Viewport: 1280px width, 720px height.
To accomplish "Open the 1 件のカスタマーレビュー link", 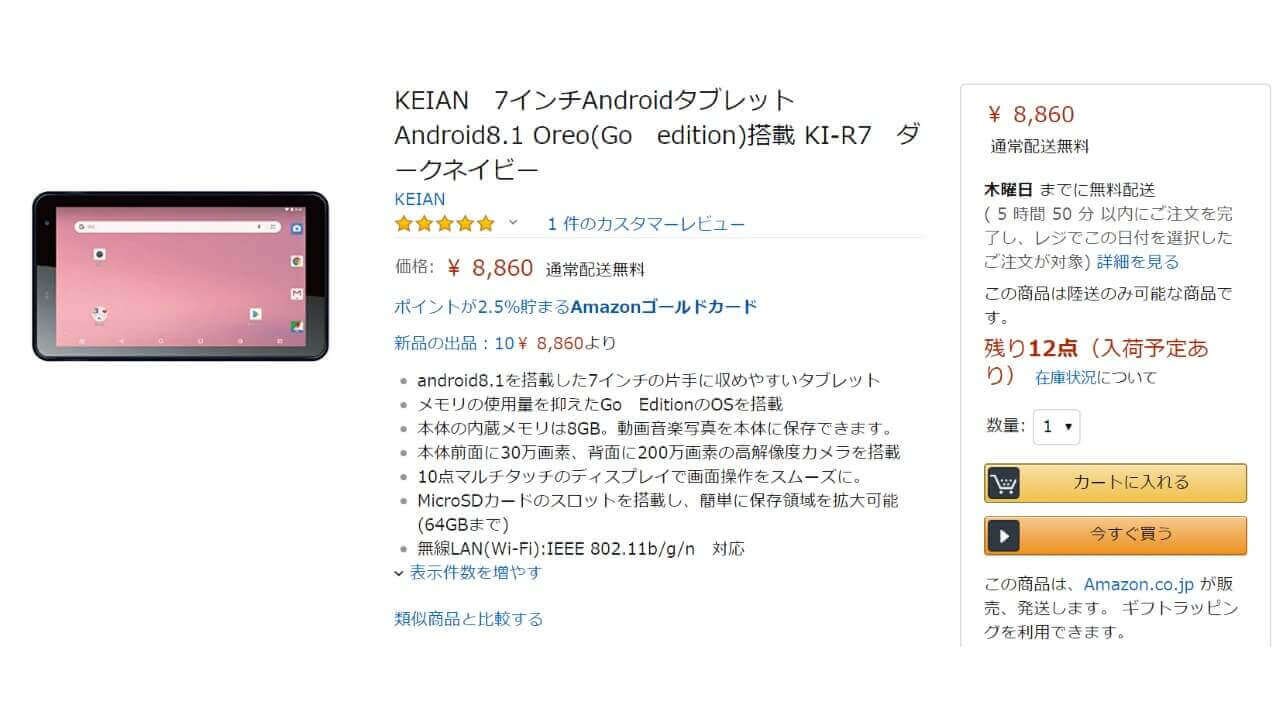I will pyautogui.click(x=646, y=224).
